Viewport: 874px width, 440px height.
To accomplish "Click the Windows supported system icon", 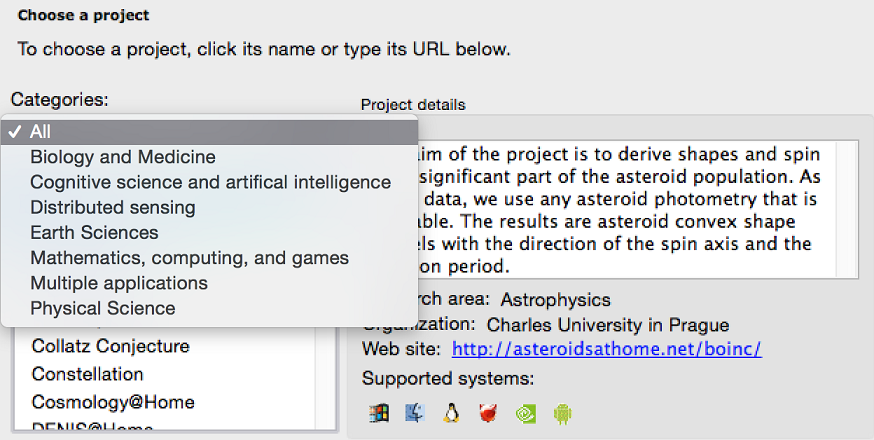I will [x=379, y=412].
